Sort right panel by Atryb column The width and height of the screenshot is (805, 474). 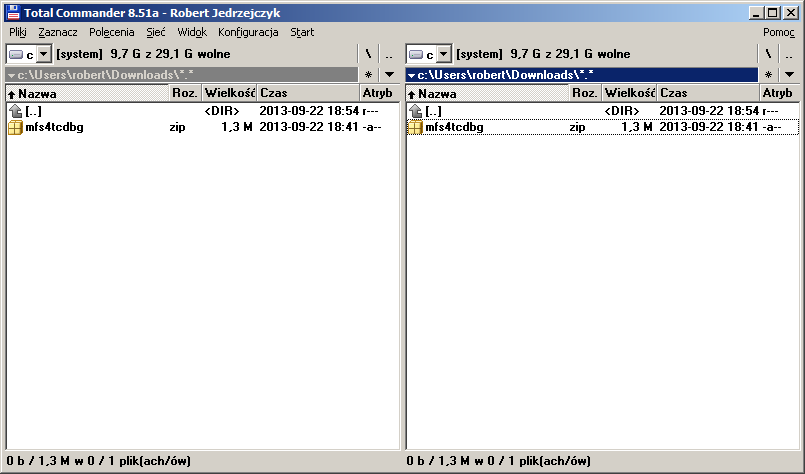pyautogui.click(x=779, y=93)
